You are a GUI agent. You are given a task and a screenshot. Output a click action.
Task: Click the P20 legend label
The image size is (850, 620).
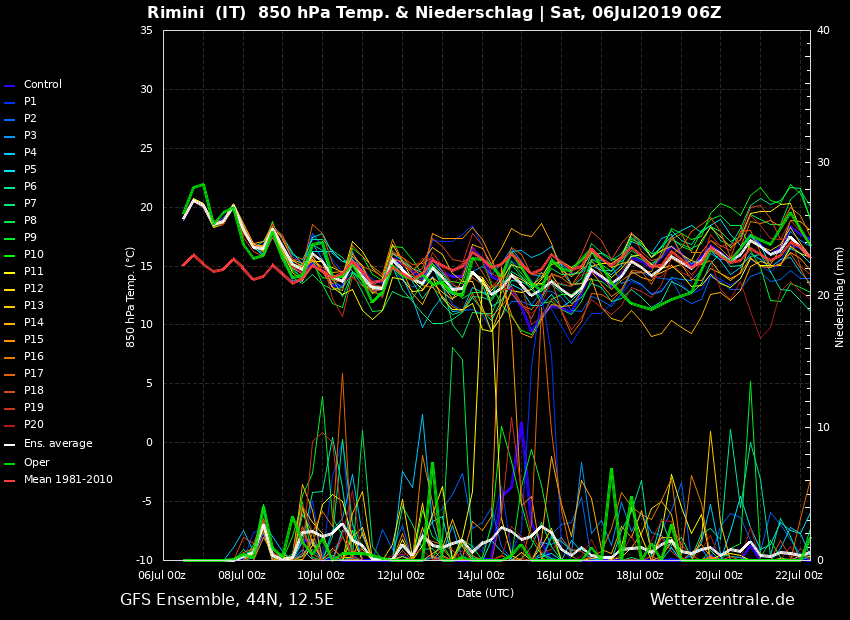click(x=34, y=424)
